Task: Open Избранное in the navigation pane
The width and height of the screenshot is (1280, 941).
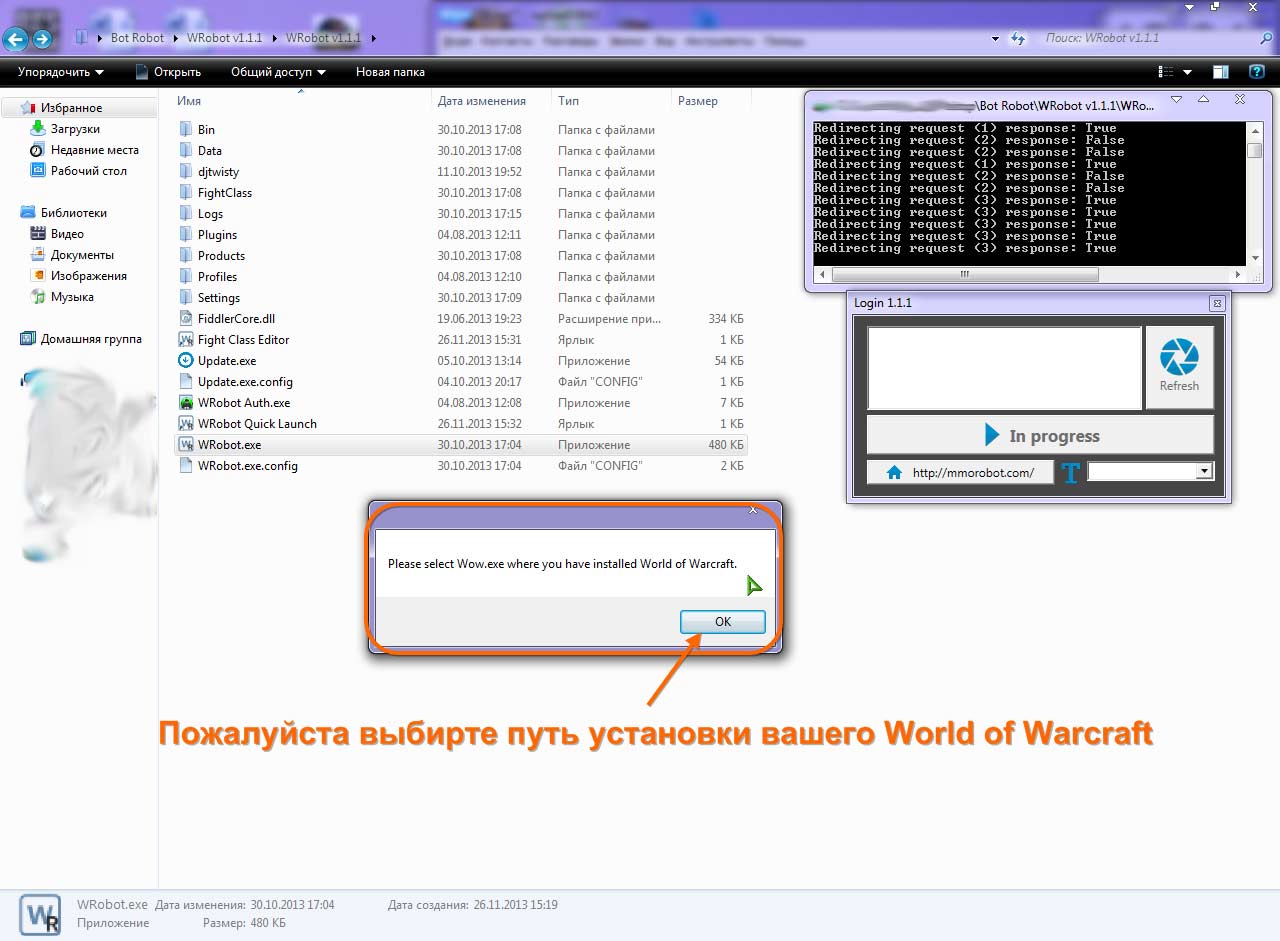Action: click(x=71, y=108)
